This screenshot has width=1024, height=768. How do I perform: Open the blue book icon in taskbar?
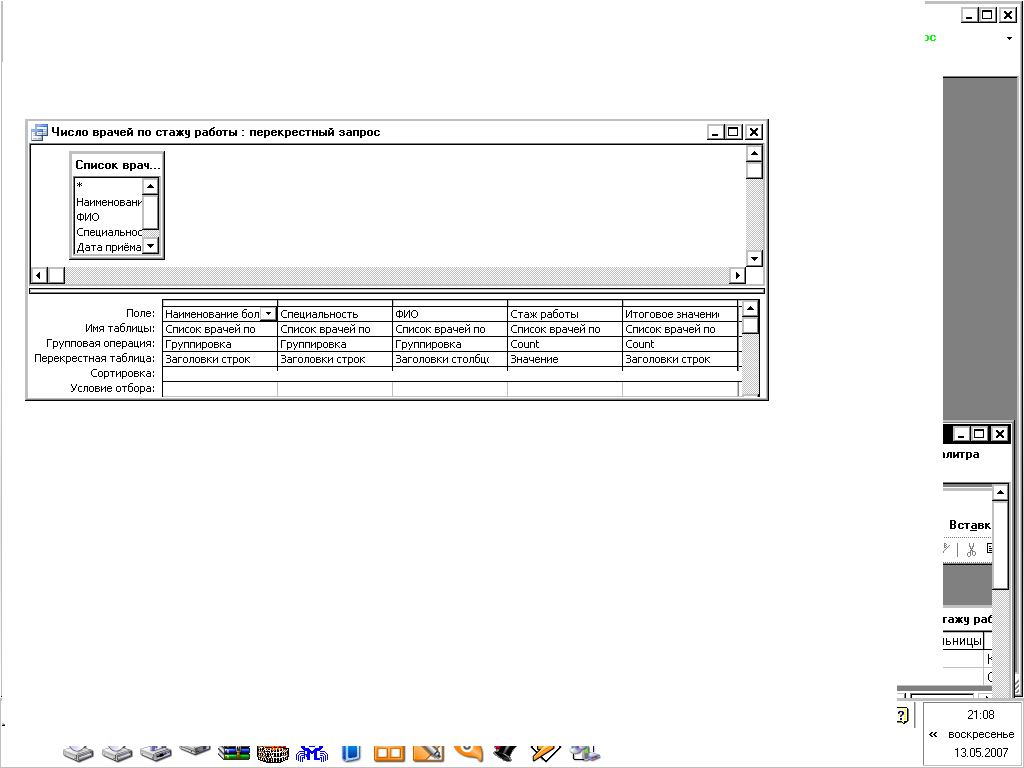(x=351, y=754)
